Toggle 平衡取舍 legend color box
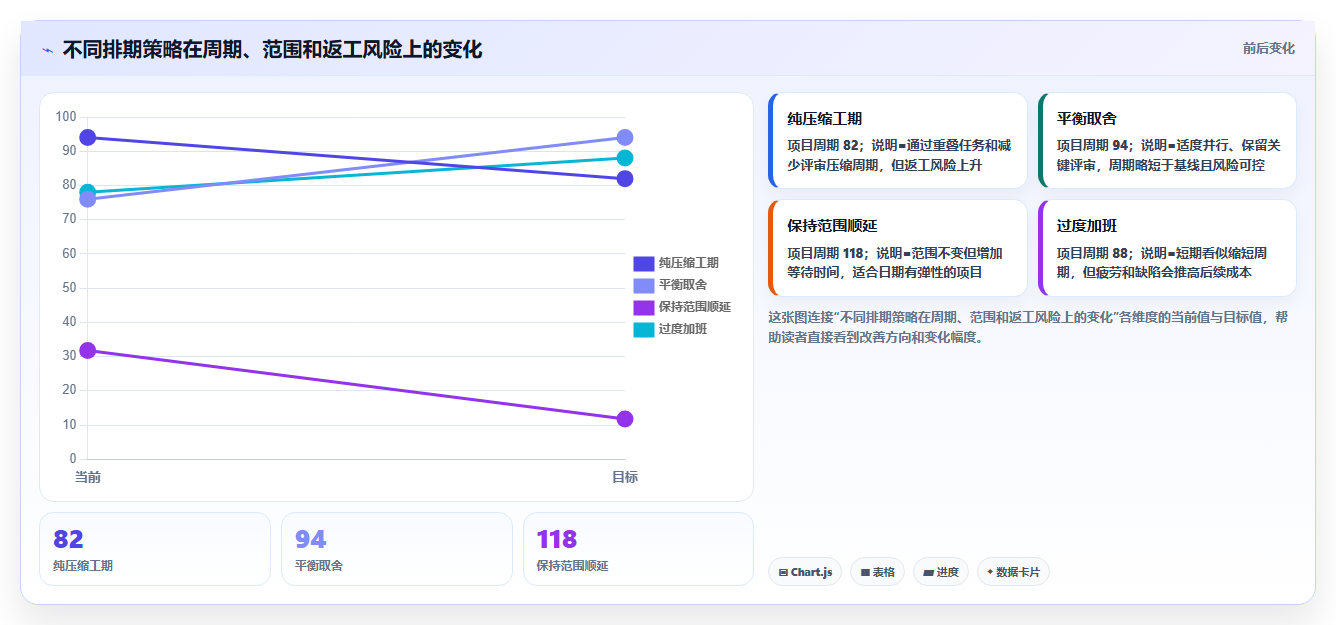 coord(644,285)
